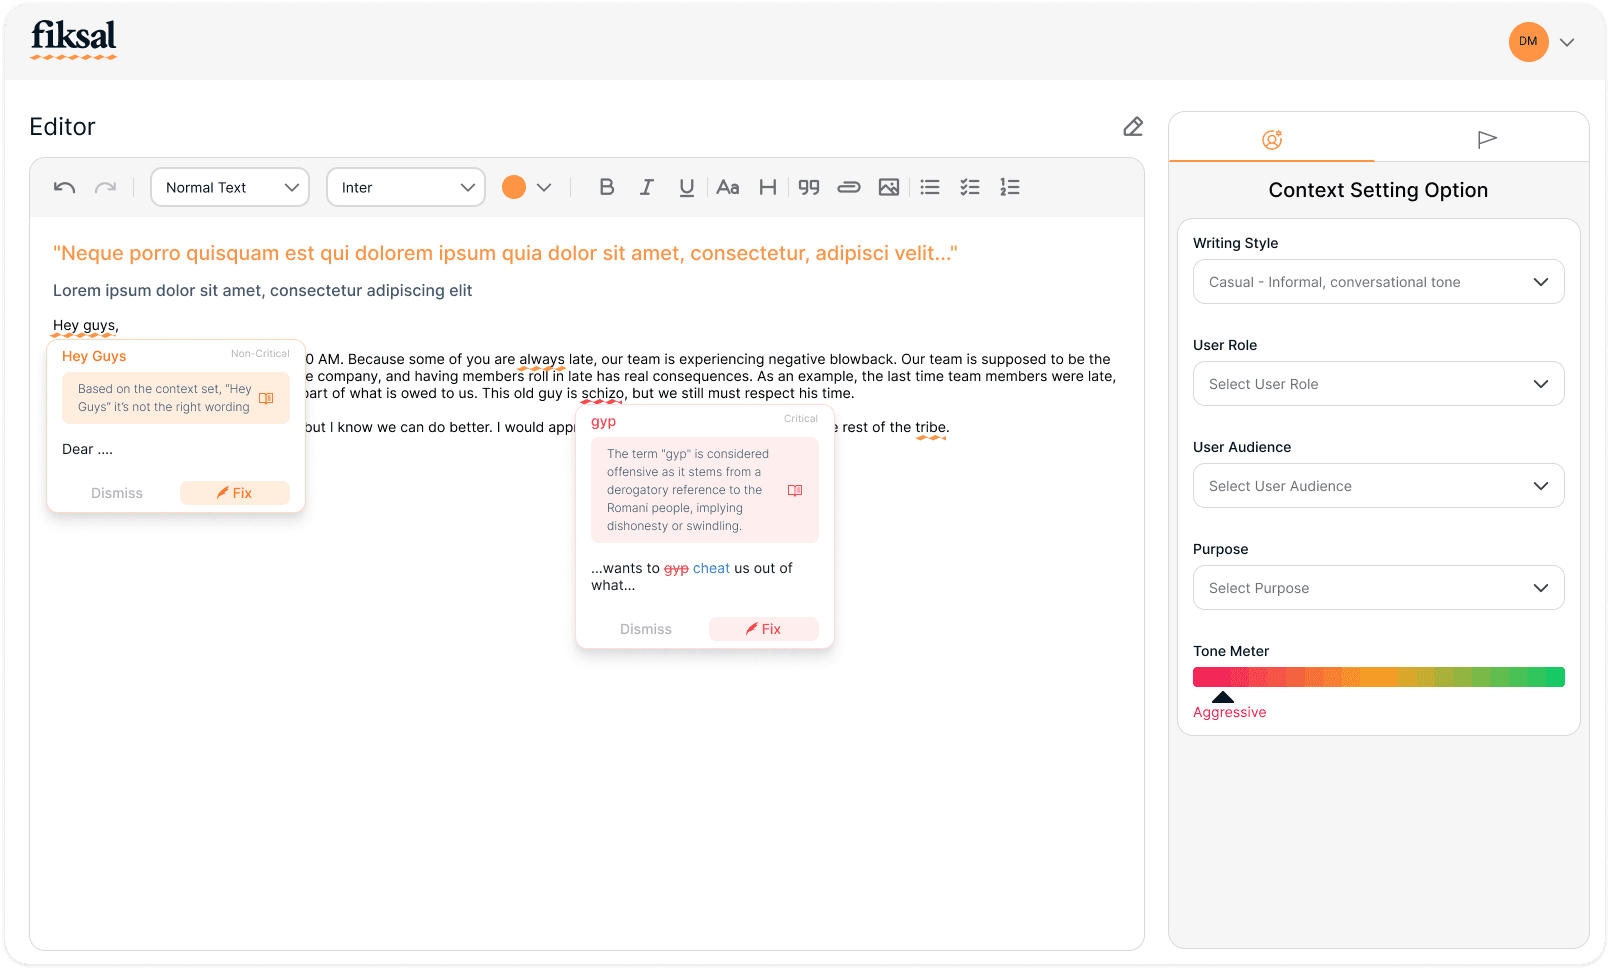Insert an image into the document
The image size is (1610, 970).
tap(889, 187)
